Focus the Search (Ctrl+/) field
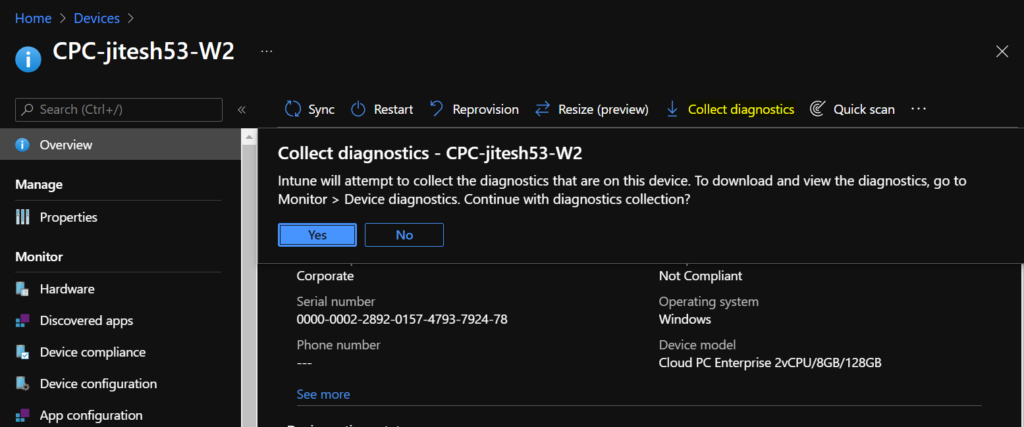This screenshot has height=427, width=1024. click(119, 110)
